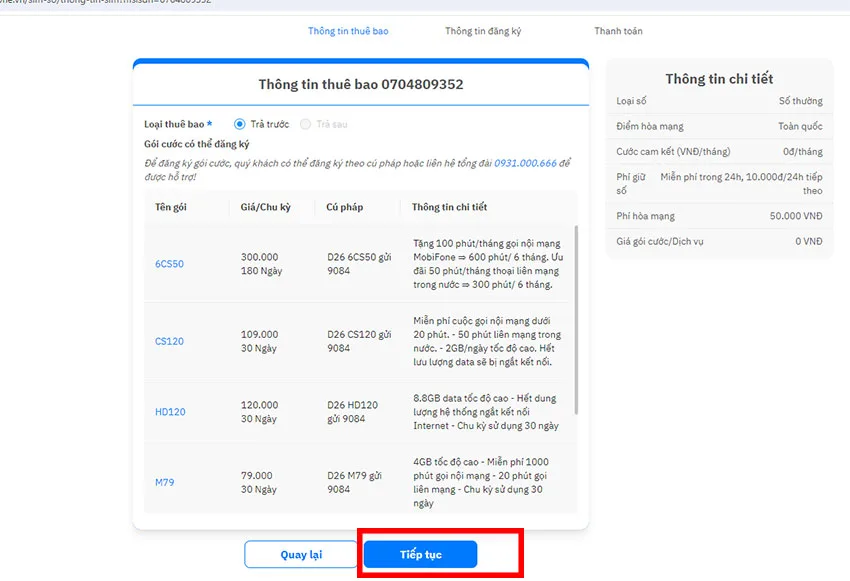Click the Miễn phí cuộc gọi nội mạng description
The image size is (850, 581).
[487, 341]
